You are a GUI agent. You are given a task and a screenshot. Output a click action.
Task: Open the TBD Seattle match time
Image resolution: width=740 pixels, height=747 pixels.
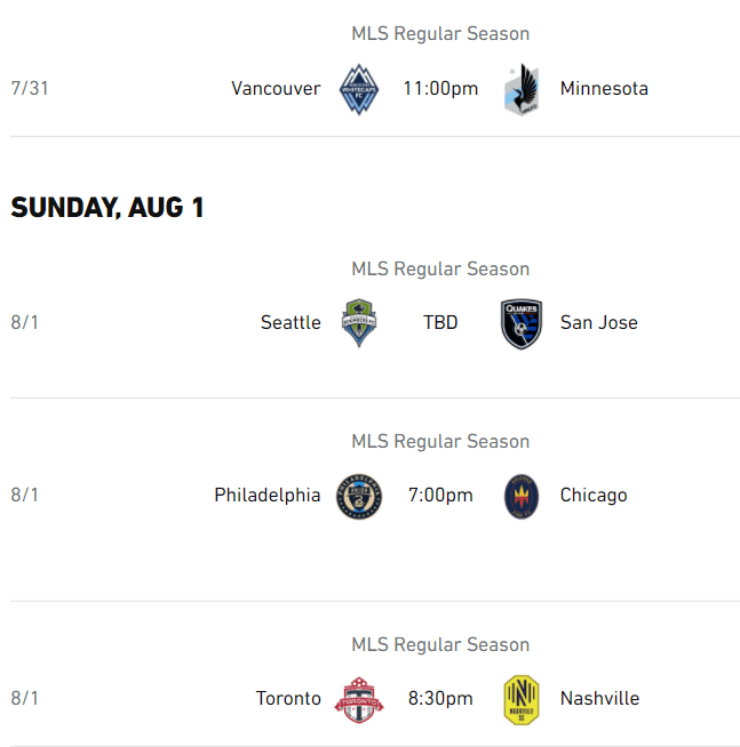pyautogui.click(x=441, y=323)
